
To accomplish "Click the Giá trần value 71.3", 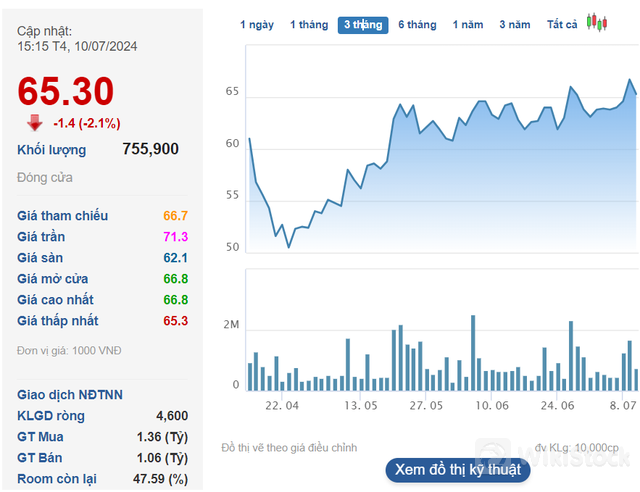I will click(x=175, y=237).
